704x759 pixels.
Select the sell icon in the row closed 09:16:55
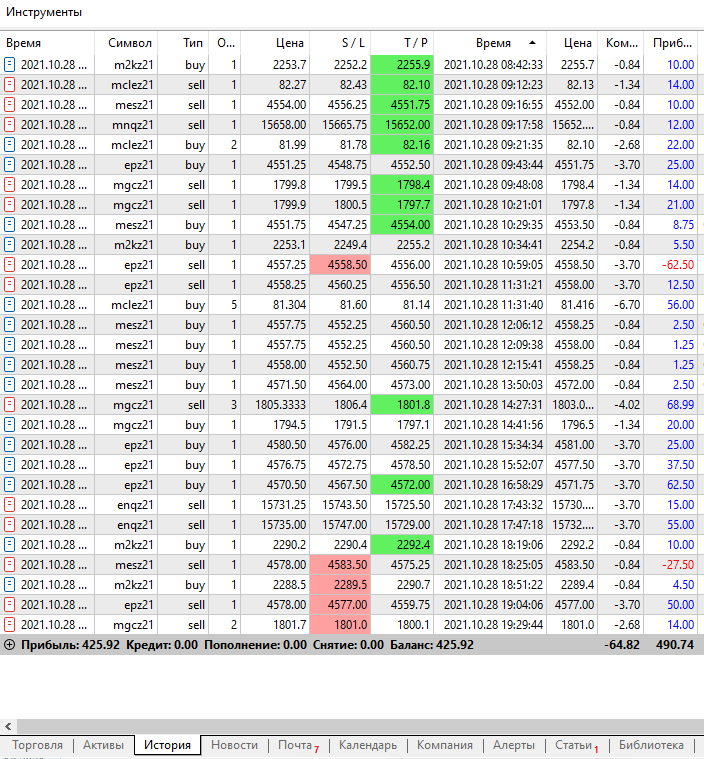[9, 105]
